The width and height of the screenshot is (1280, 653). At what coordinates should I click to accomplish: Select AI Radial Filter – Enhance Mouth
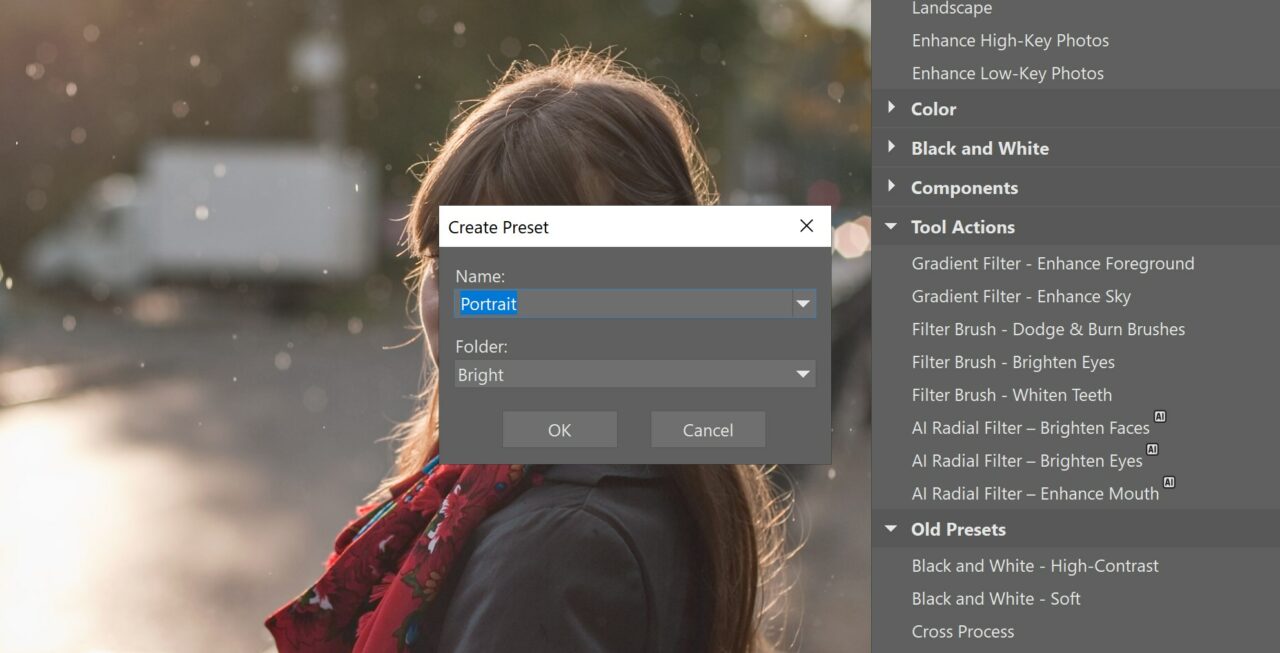coord(1035,493)
